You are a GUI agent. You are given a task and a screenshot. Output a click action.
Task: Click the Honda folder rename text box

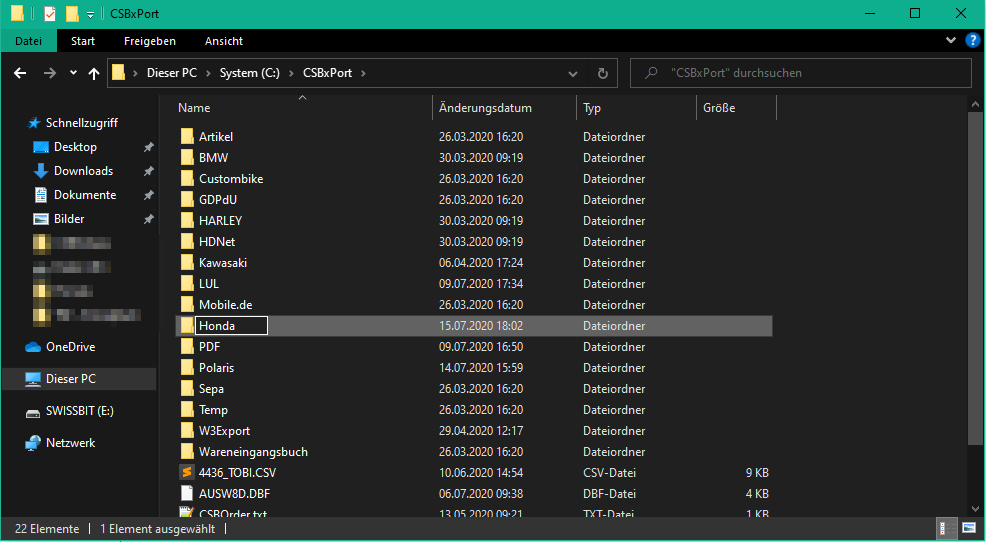point(231,326)
